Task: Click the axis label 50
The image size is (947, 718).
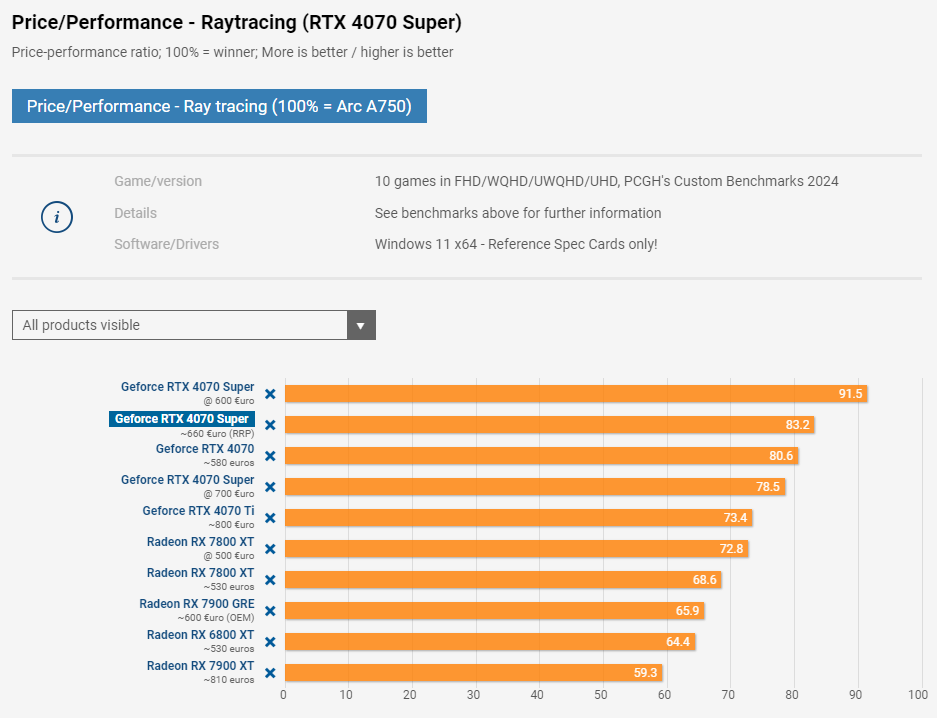Action: (600, 695)
